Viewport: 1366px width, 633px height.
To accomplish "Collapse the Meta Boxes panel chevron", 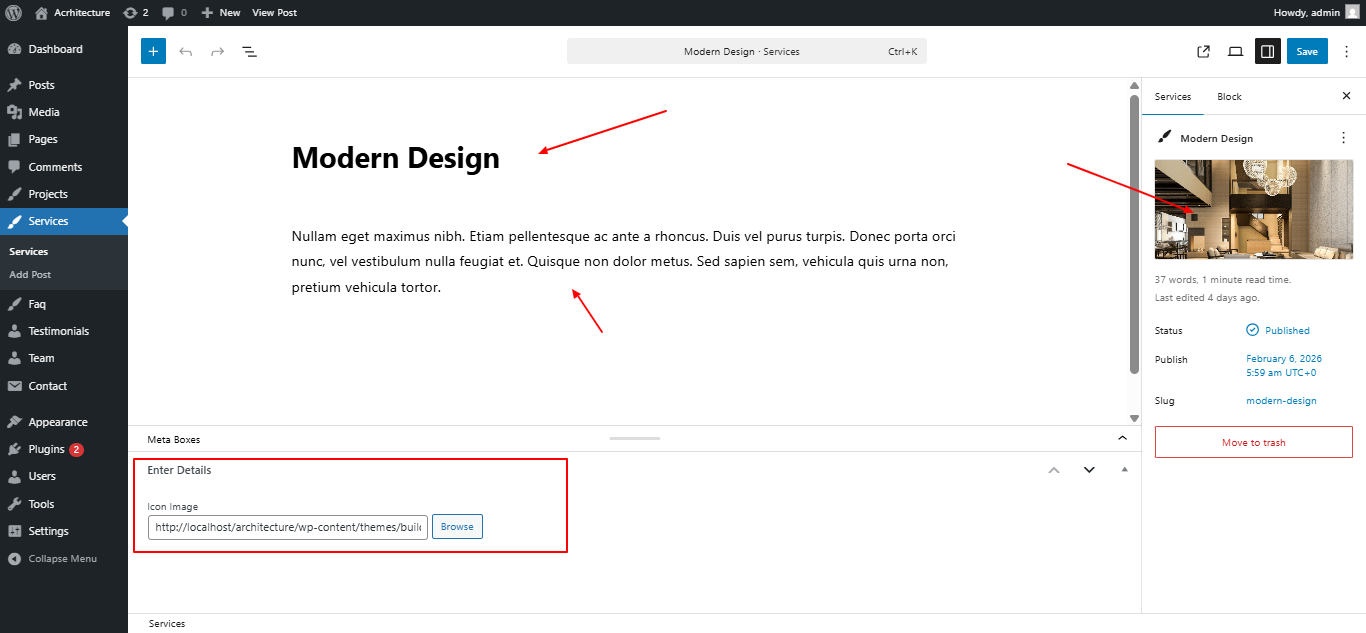I will tap(1122, 438).
